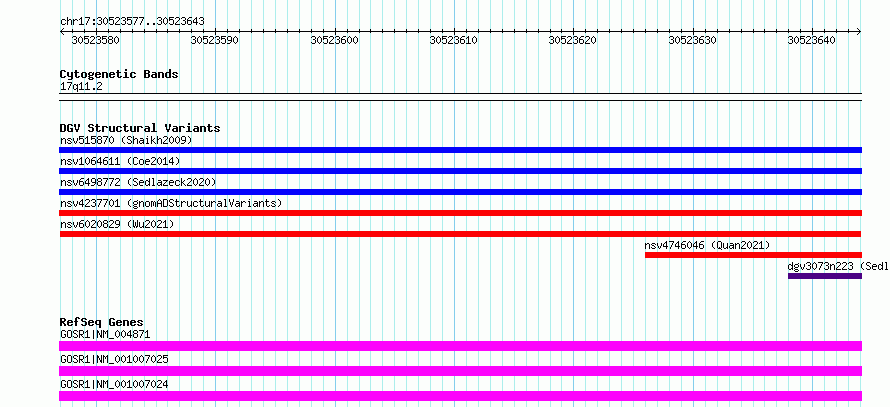Select the nsv1064611 (Coe2014) variant bar

tap(460, 171)
